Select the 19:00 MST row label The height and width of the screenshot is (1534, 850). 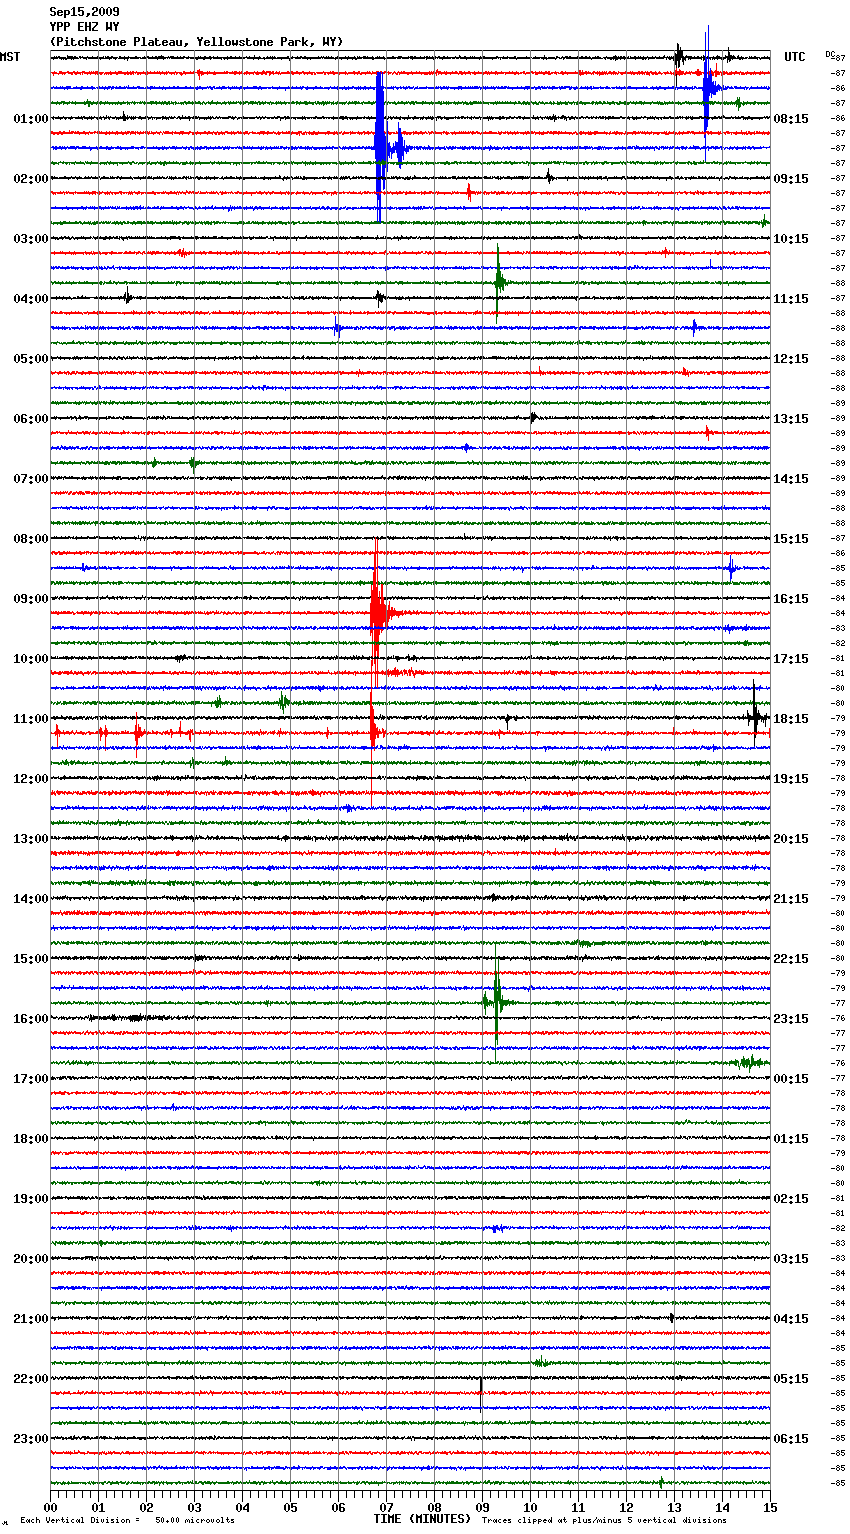pyautogui.click(x=30, y=1199)
